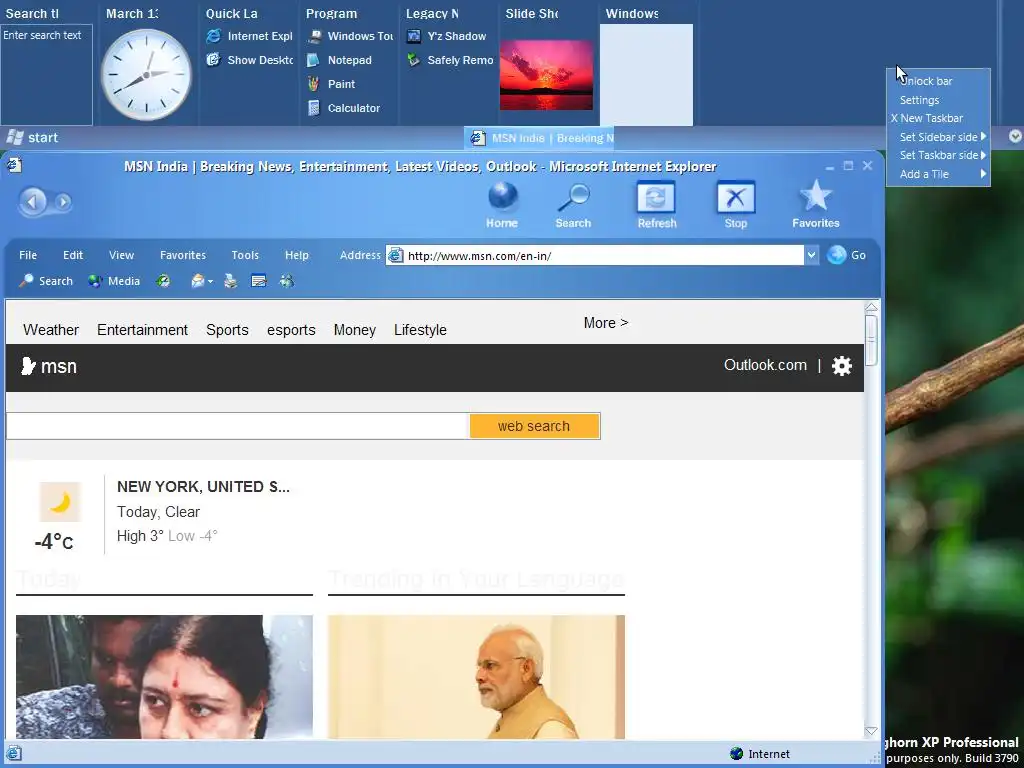1024x768 pixels.
Task: Open History with the green clock icon
Action: (163, 281)
